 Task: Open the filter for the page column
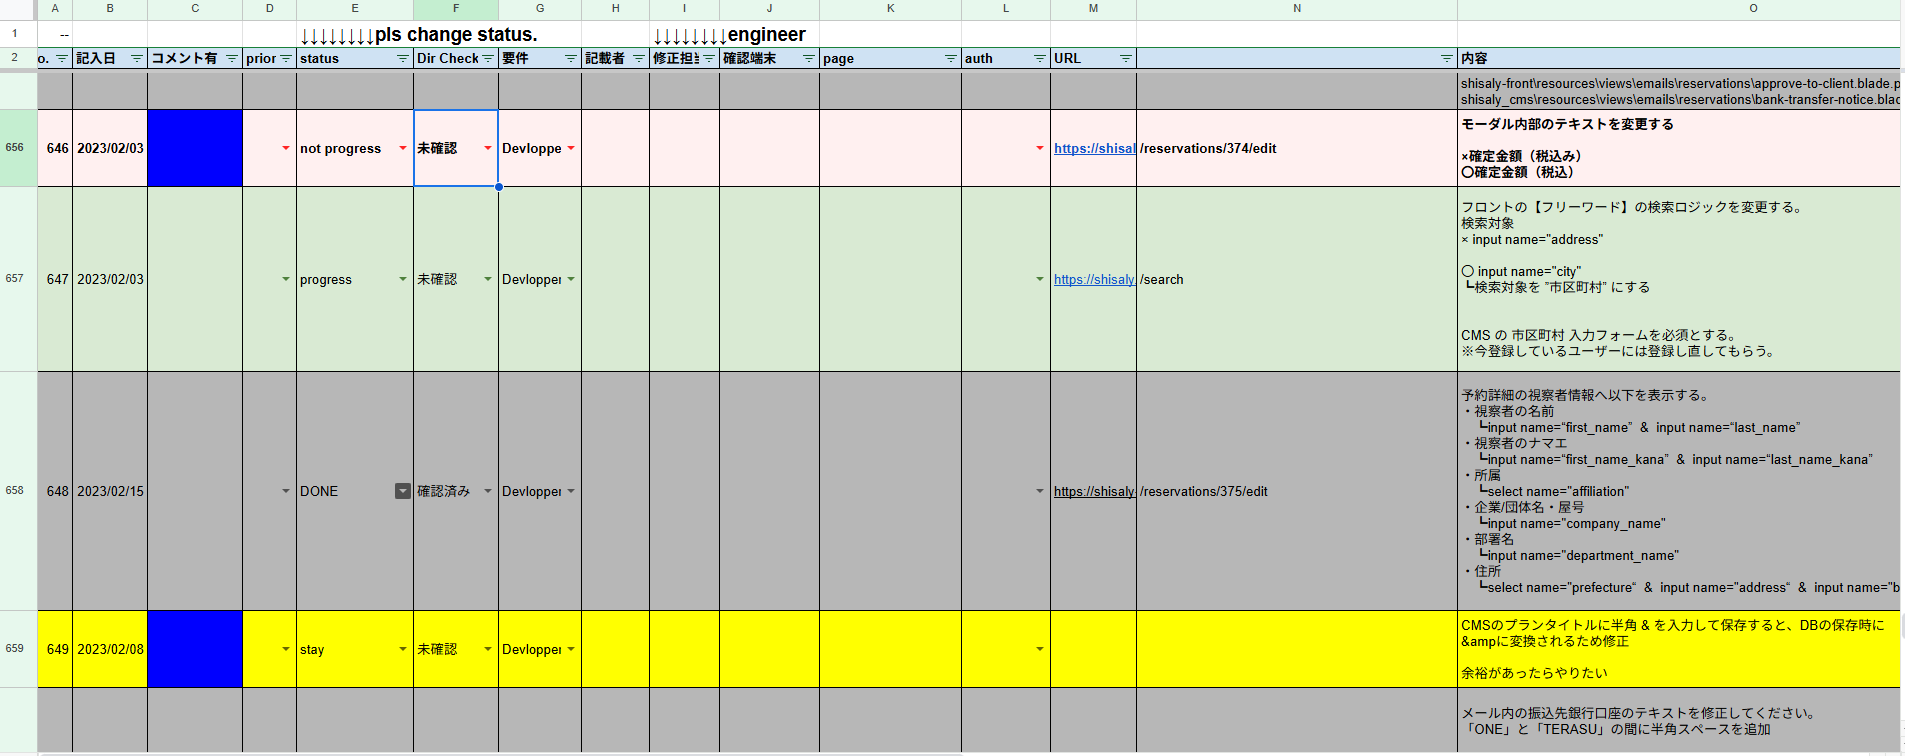[x=951, y=59]
